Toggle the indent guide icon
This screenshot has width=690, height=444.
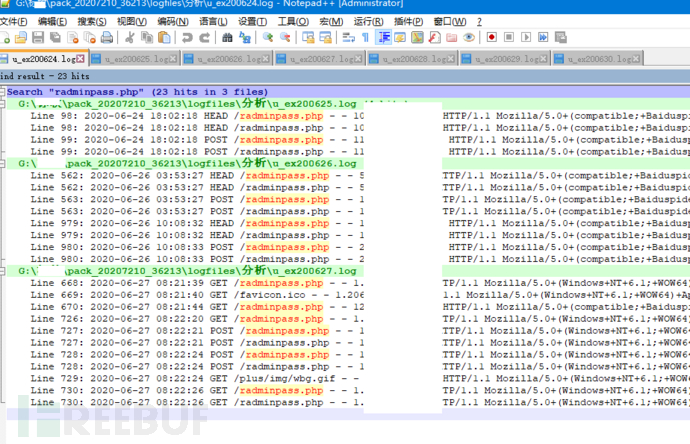pos(384,38)
